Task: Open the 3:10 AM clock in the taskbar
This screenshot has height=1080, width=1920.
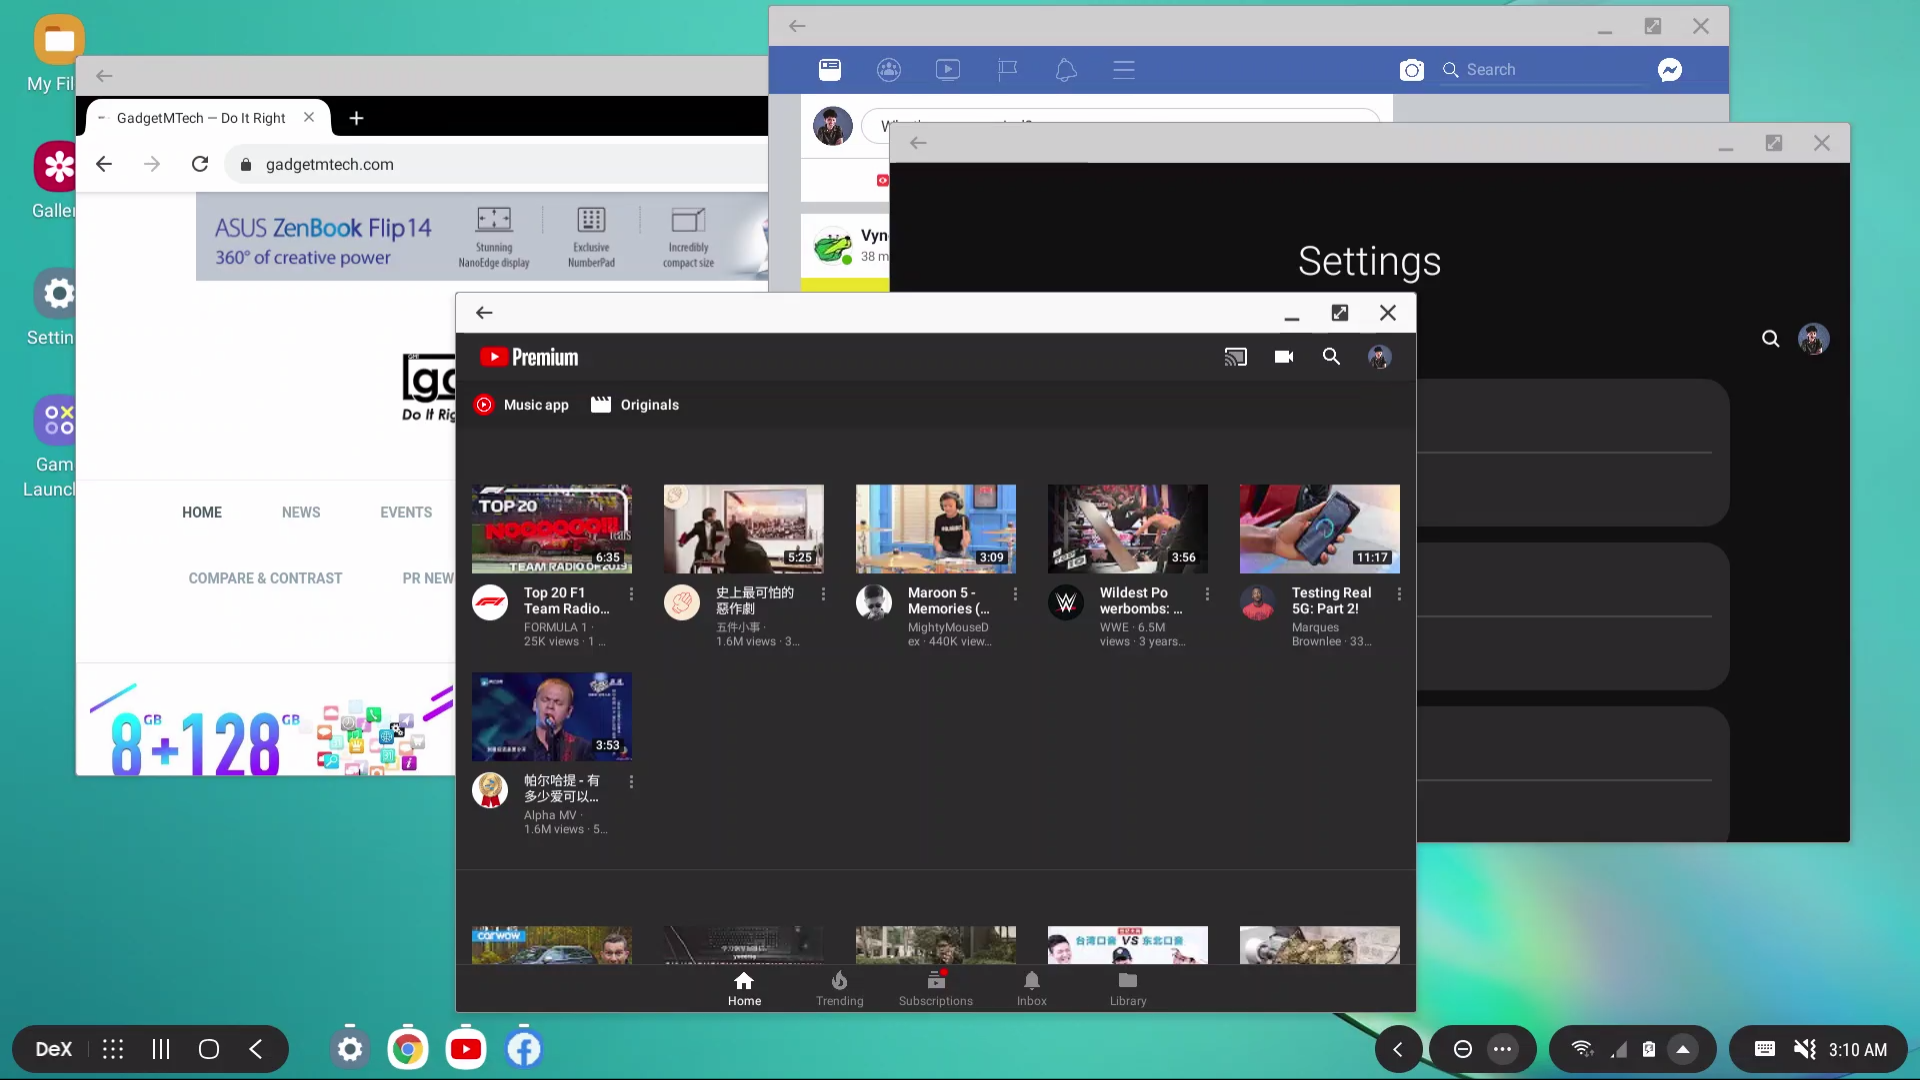Action: coord(1858,1049)
